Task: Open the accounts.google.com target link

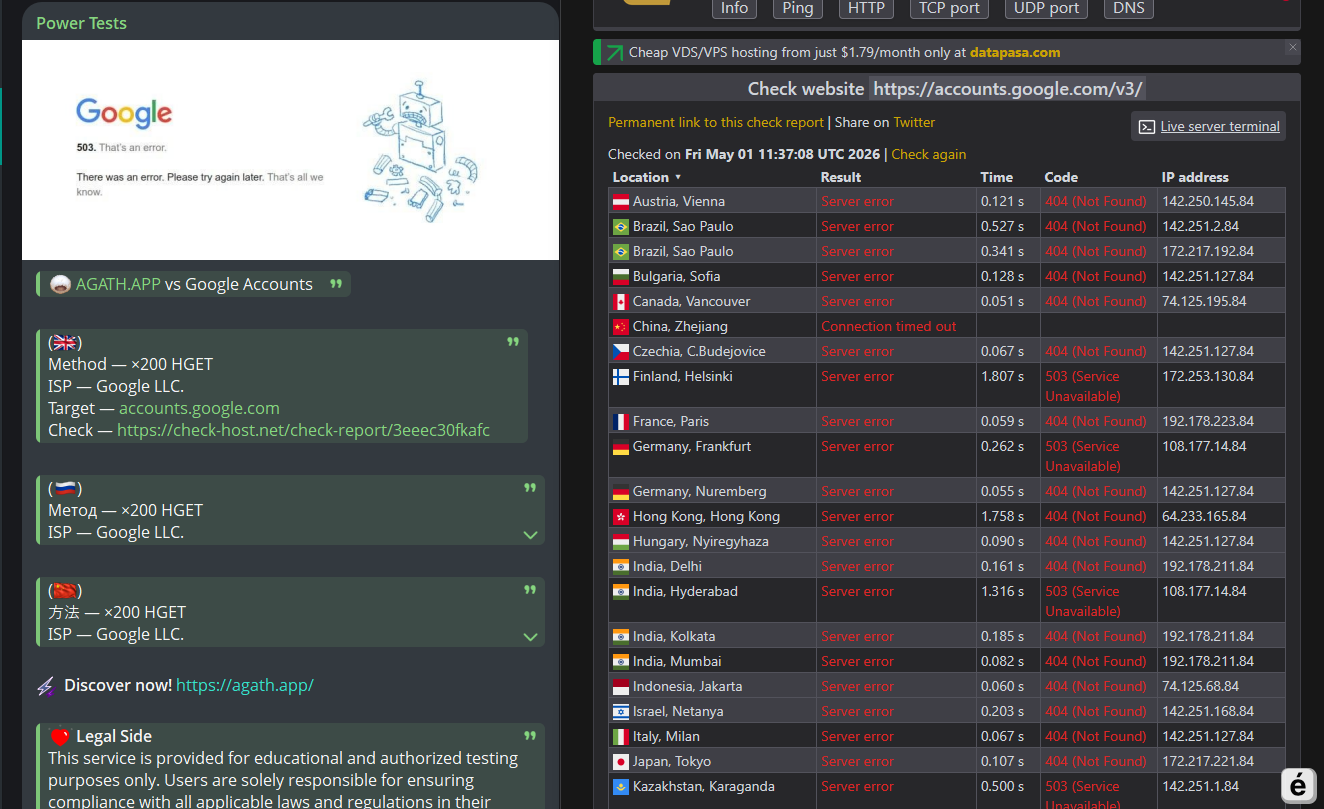Action: [199, 408]
